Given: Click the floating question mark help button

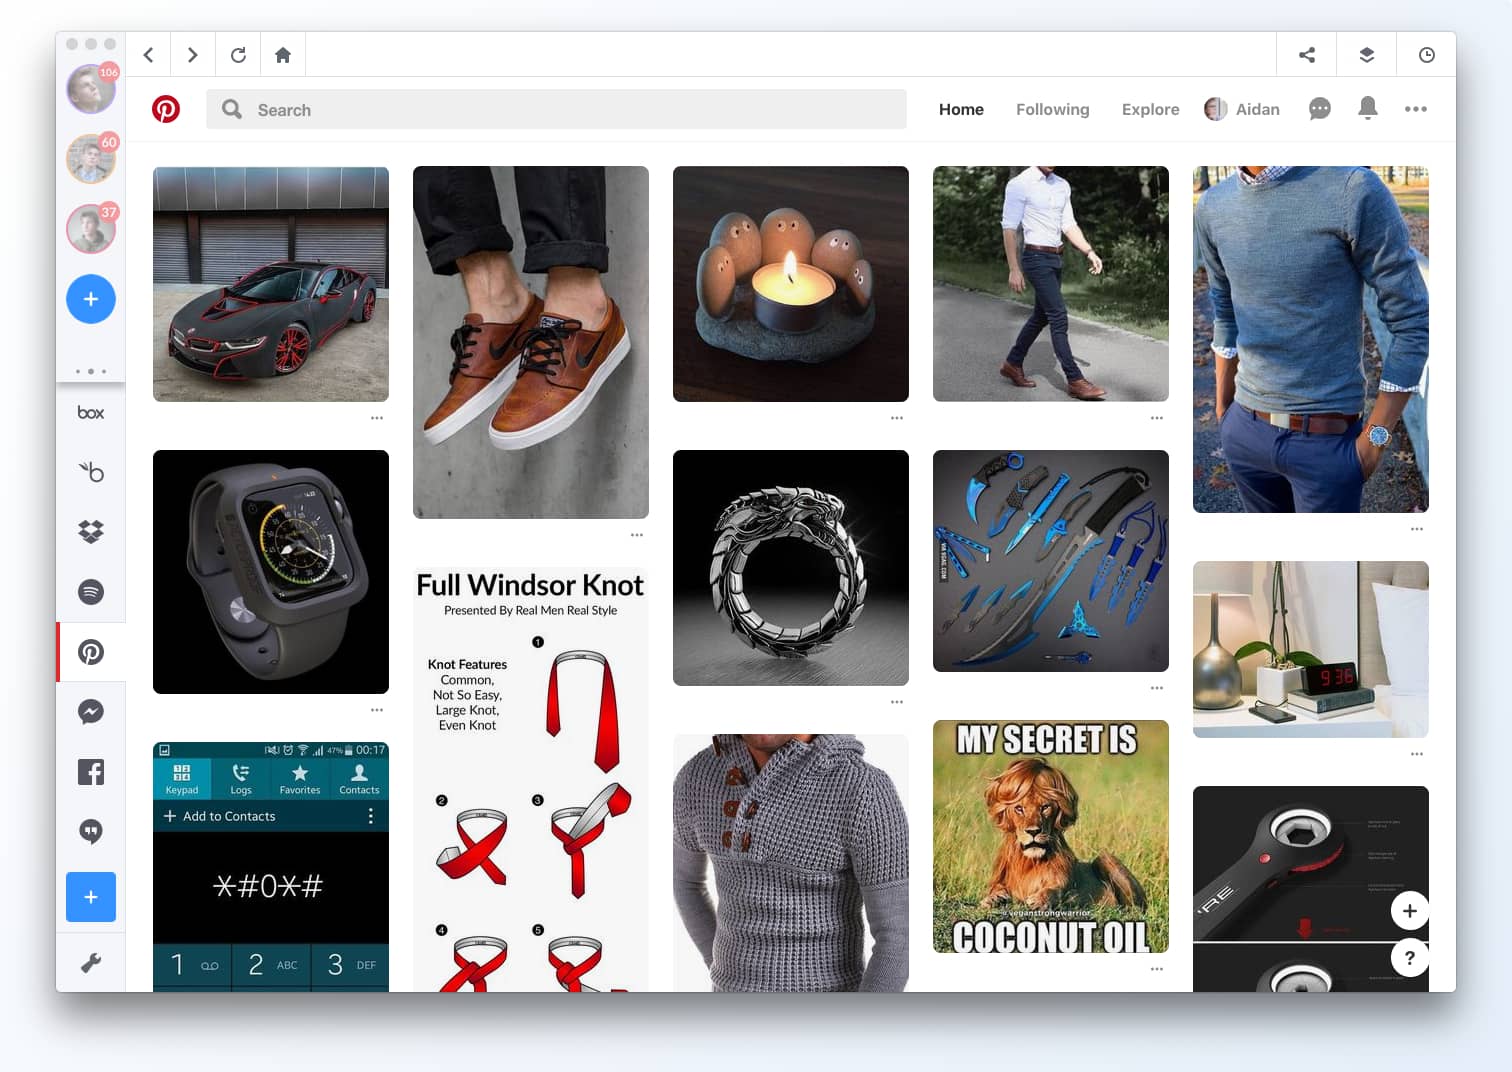Looking at the screenshot, I should click(x=1410, y=958).
